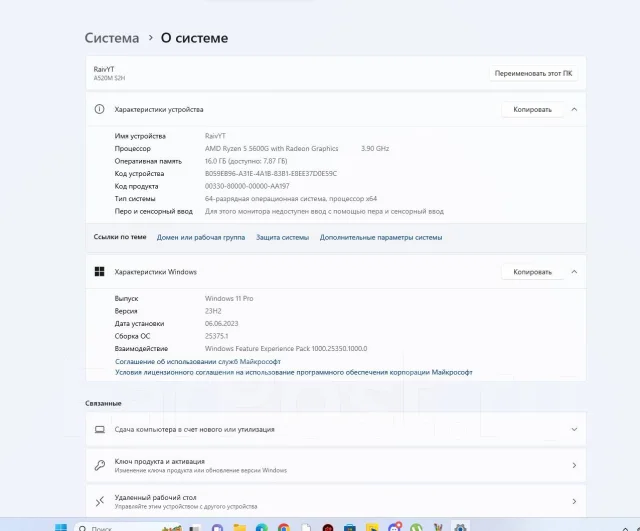Open the Защита системы link
640x531 pixels.
[x=282, y=238]
